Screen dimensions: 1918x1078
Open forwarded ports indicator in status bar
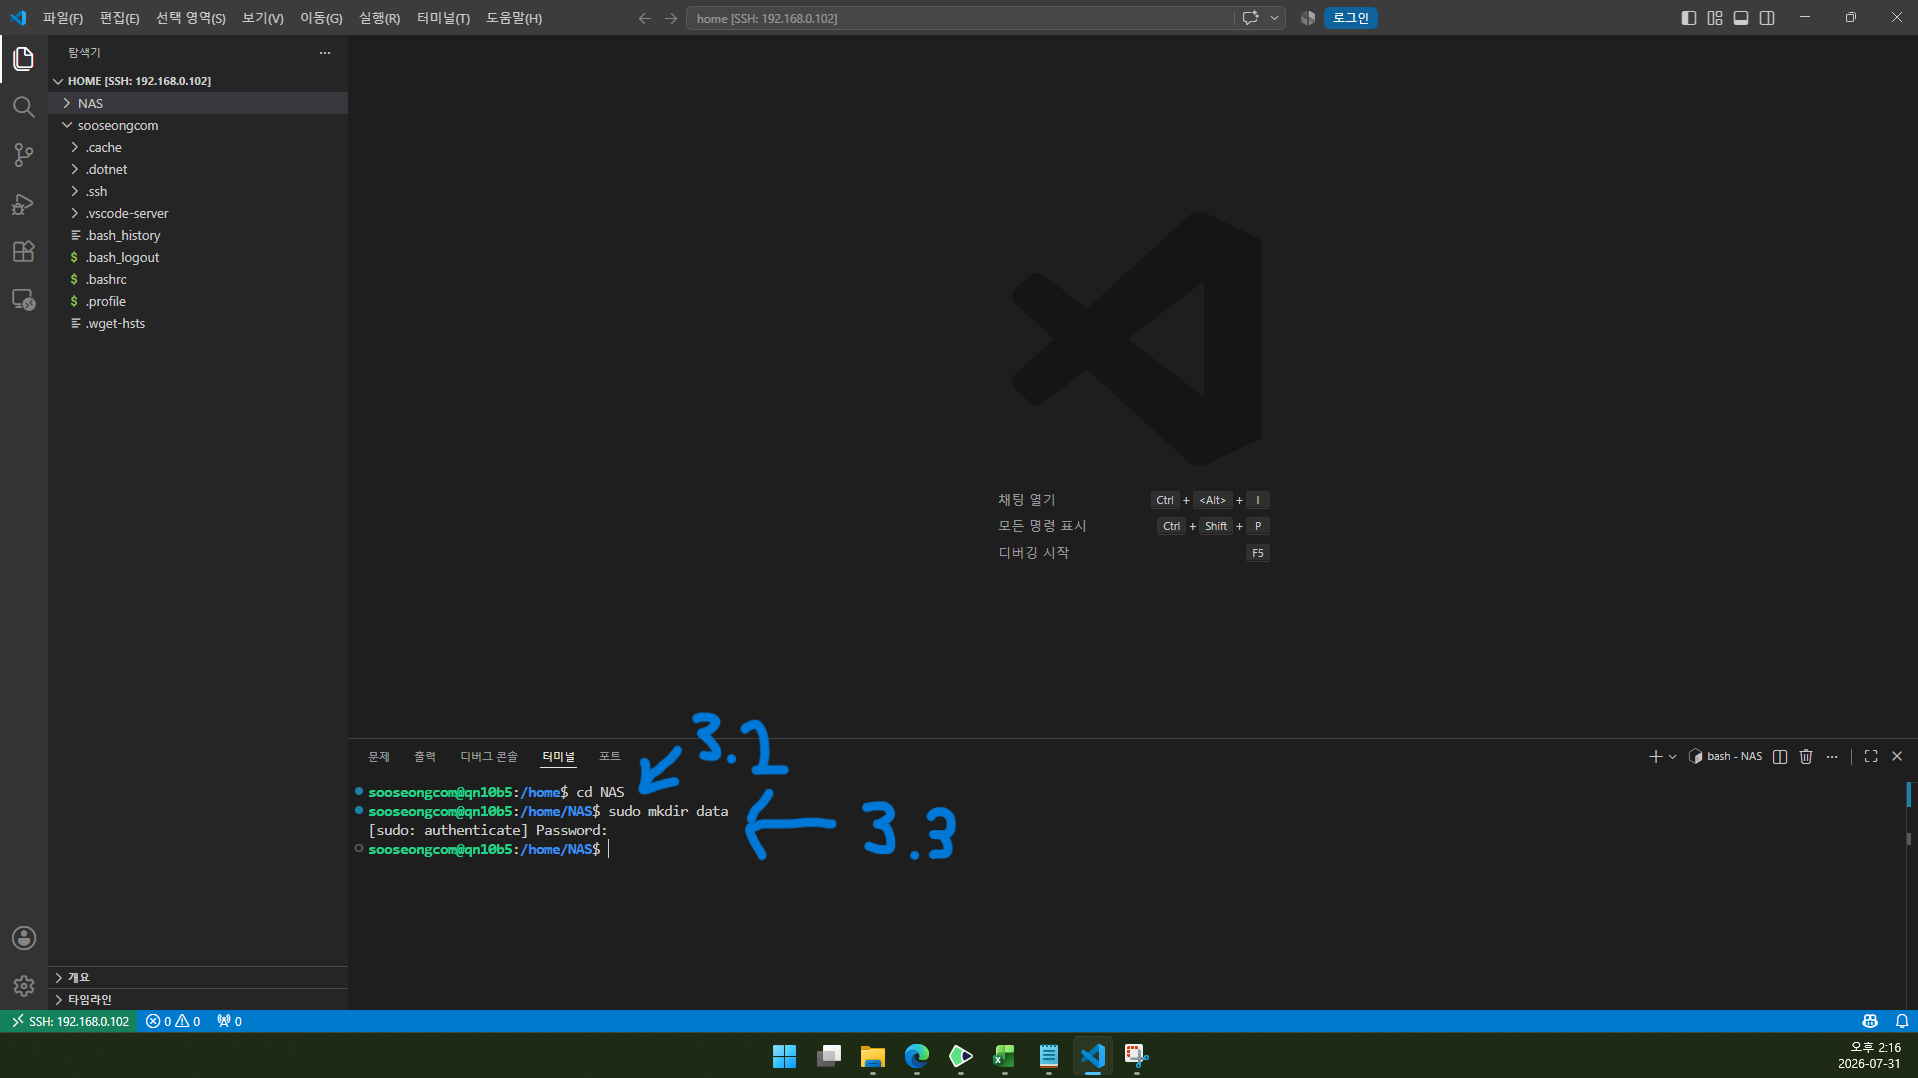click(x=229, y=1021)
